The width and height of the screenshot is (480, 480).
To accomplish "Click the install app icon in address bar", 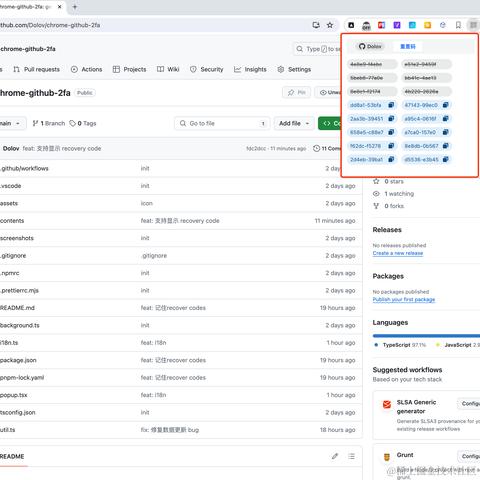I will [x=316, y=25].
